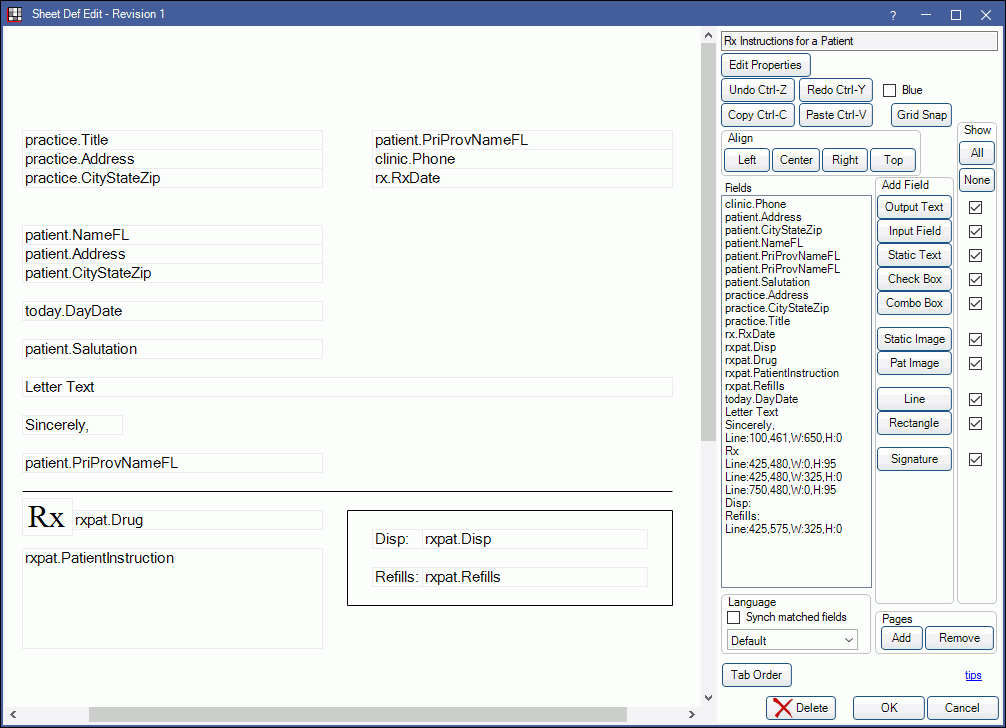Click the help question mark in title bar
The height and width of the screenshot is (728, 1006).
(892, 15)
